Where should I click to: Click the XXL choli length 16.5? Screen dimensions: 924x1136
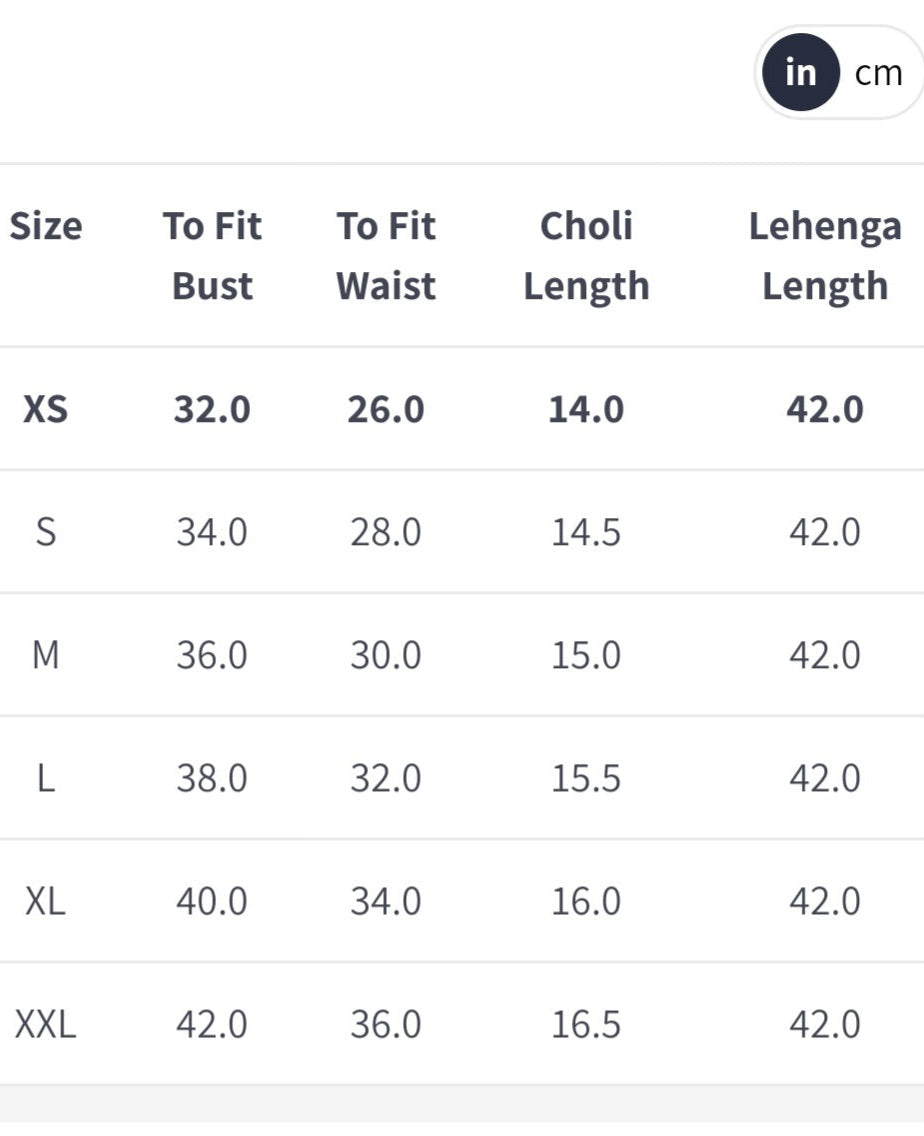point(586,1024)
